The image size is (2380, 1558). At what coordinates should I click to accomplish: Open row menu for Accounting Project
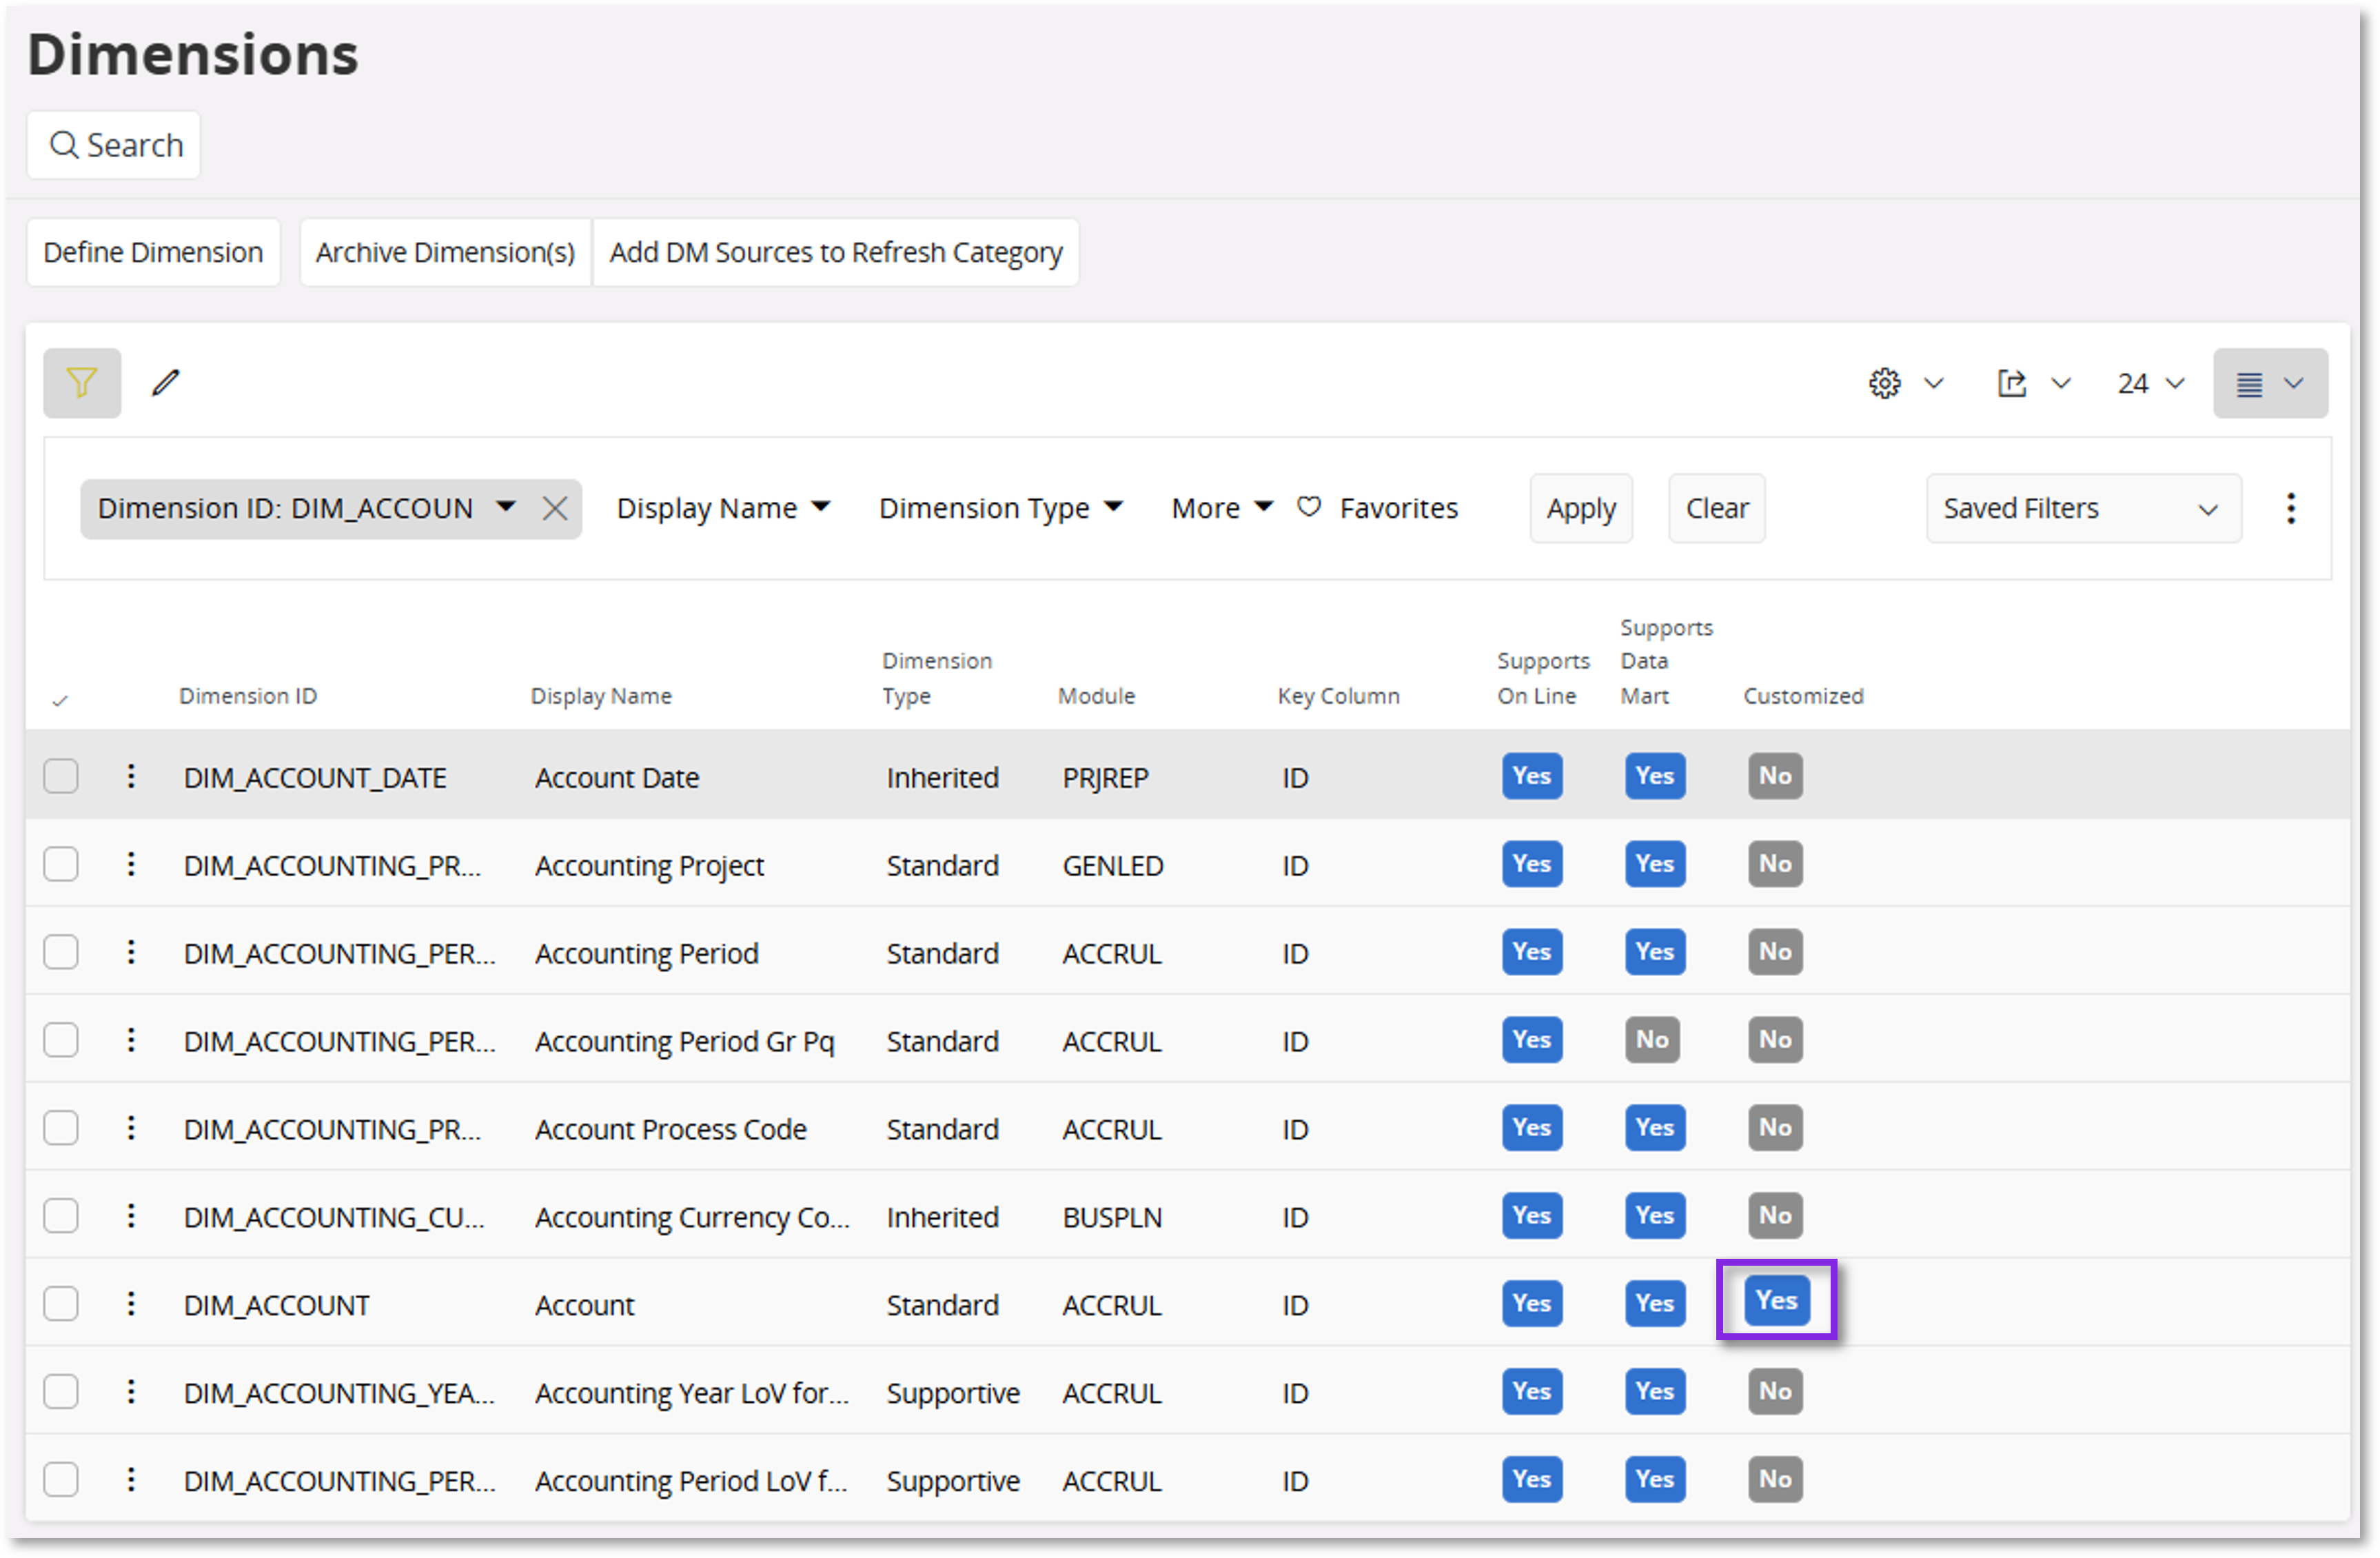coord(131,865)
